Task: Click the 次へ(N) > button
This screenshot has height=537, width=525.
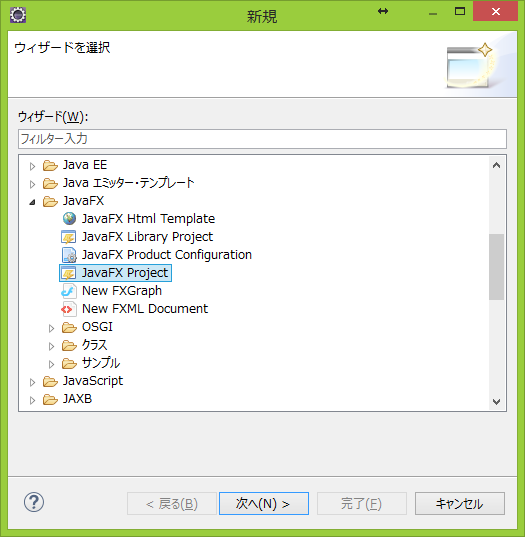Action: click(x=264, y=503)
